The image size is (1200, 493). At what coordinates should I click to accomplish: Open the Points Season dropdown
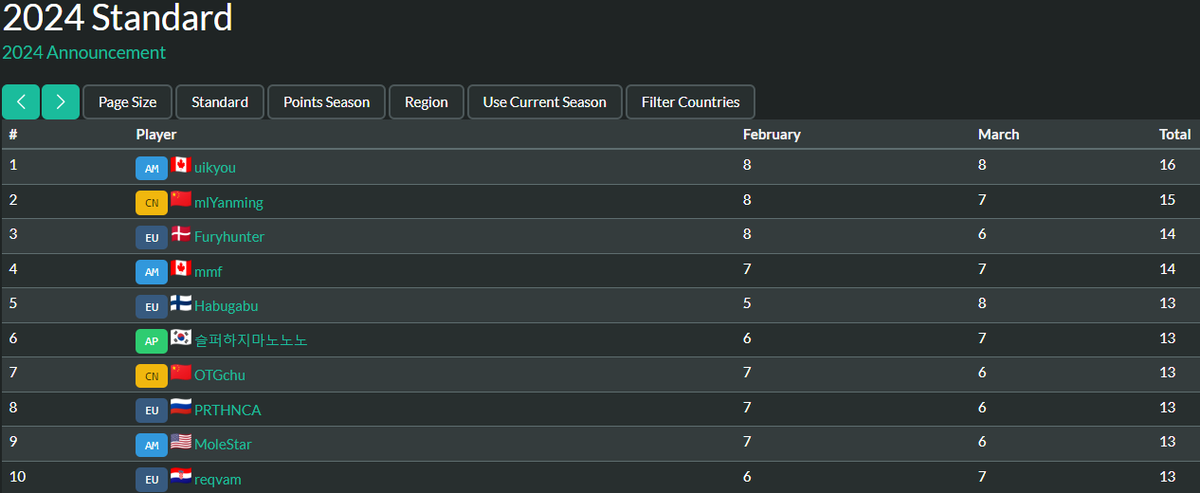[326, 102]
